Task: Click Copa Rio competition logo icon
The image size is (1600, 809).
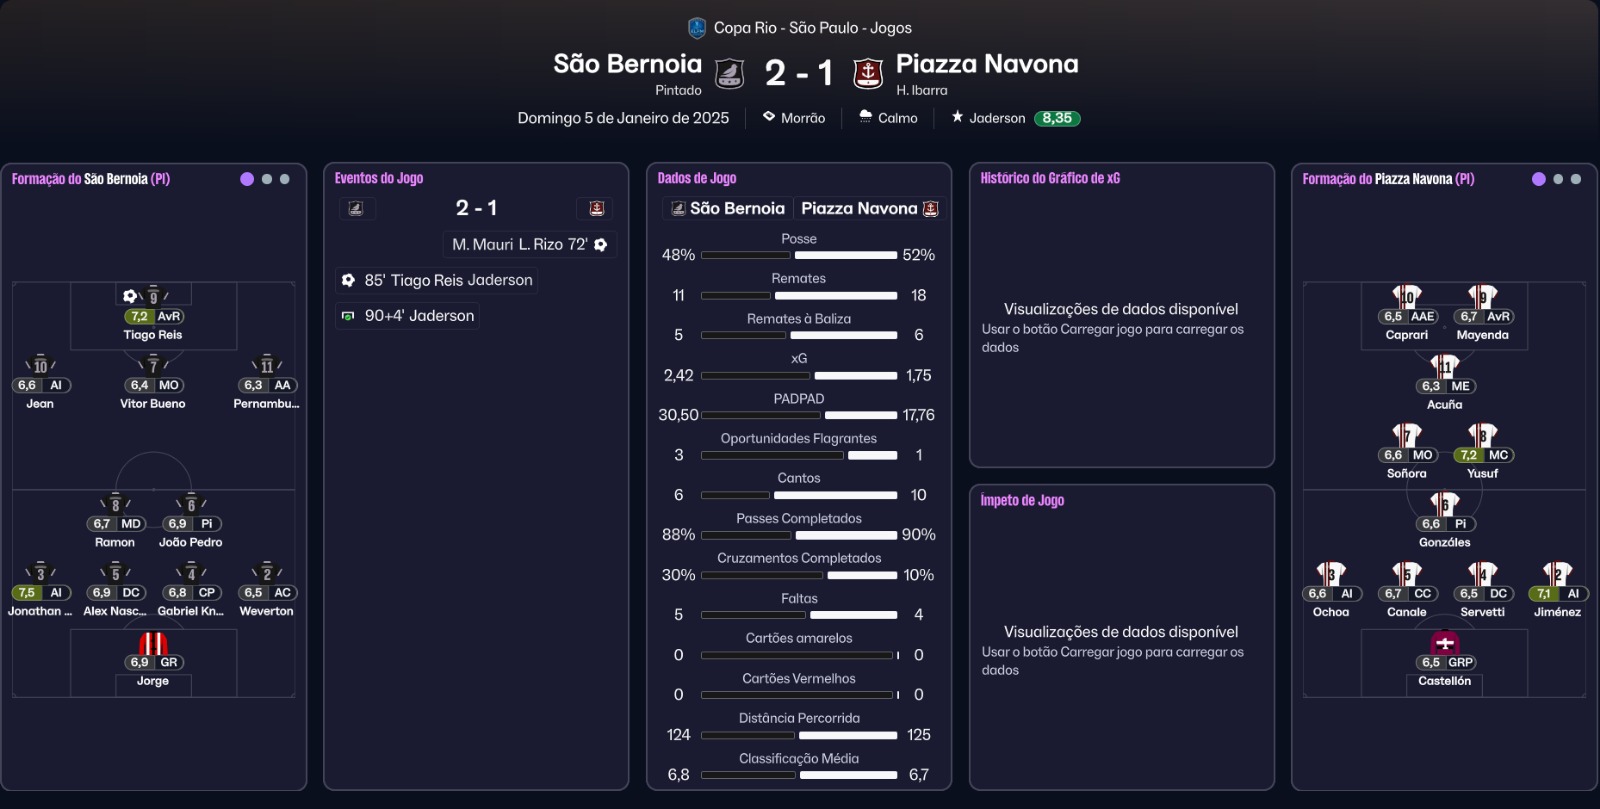Action: coord(697,28)
